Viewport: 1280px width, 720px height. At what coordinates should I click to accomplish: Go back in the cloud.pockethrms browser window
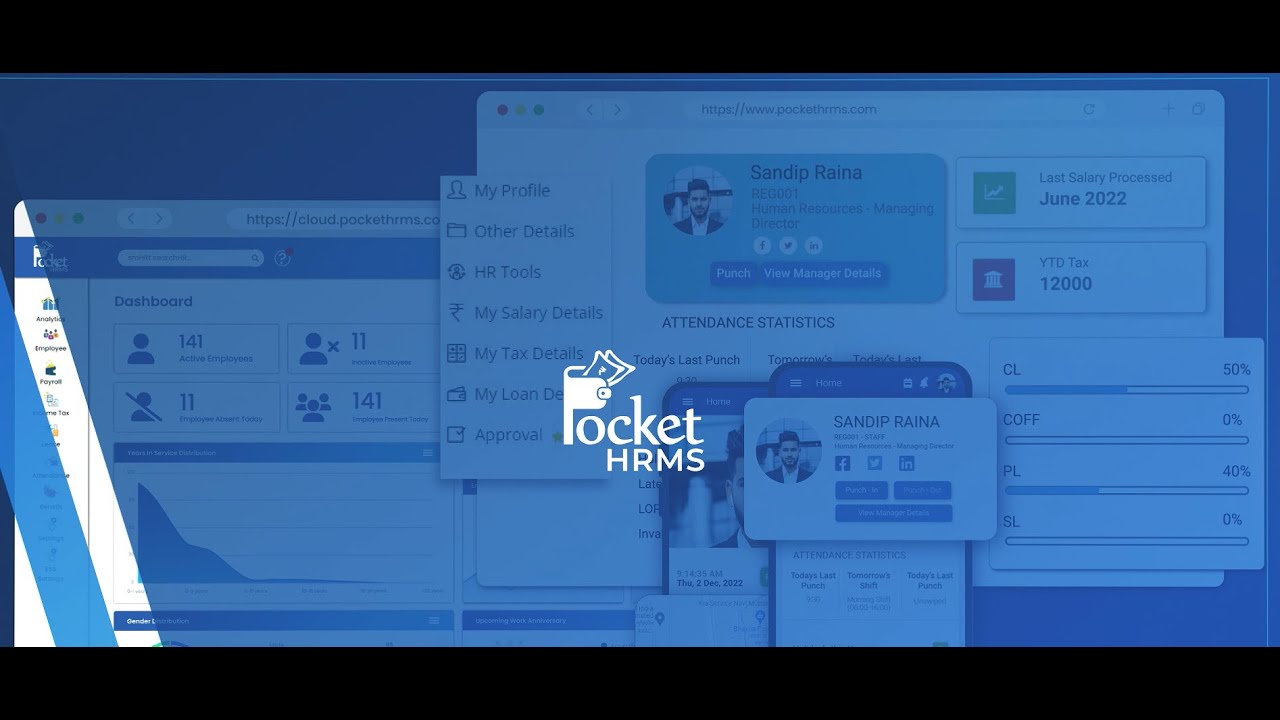tap(131, 219)
